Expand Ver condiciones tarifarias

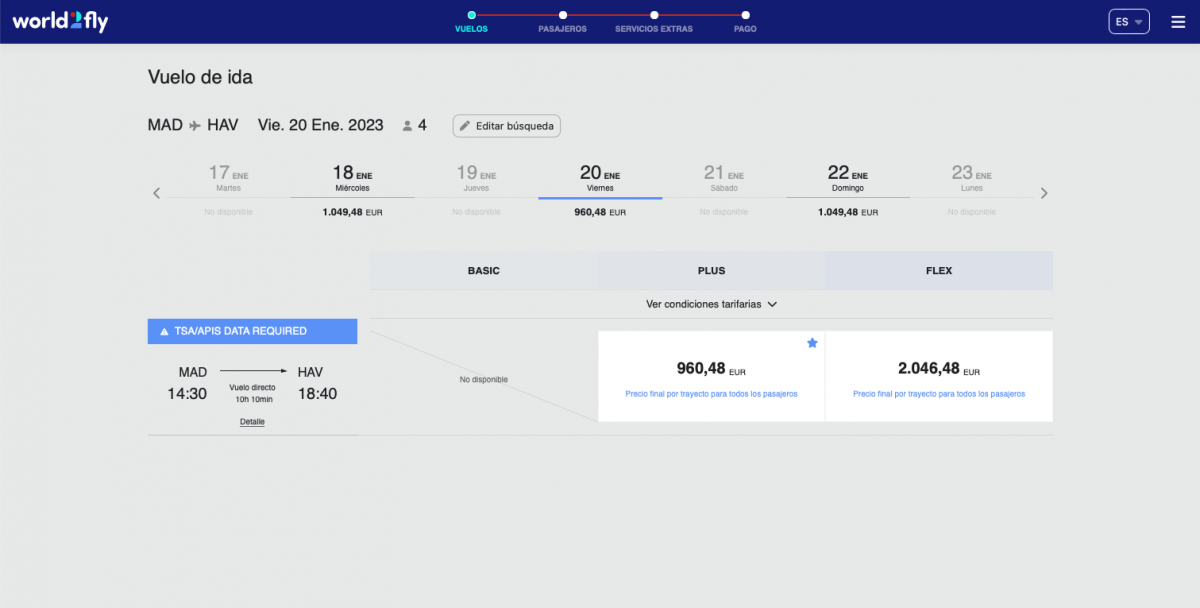[x=711, y=304]
